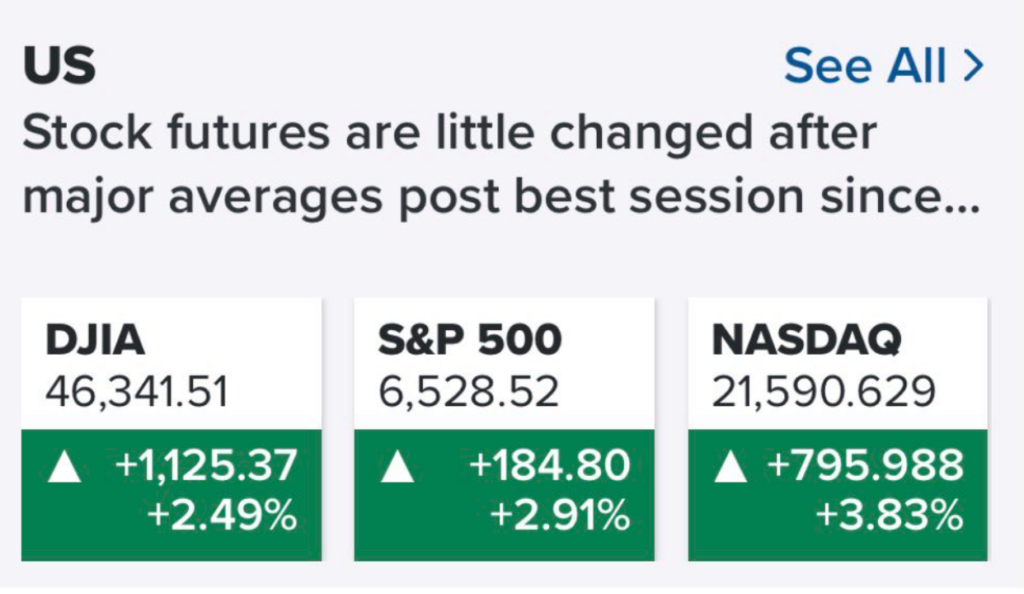Click the US section heading
1024x594 pixels.
click(x=59, y=66)
